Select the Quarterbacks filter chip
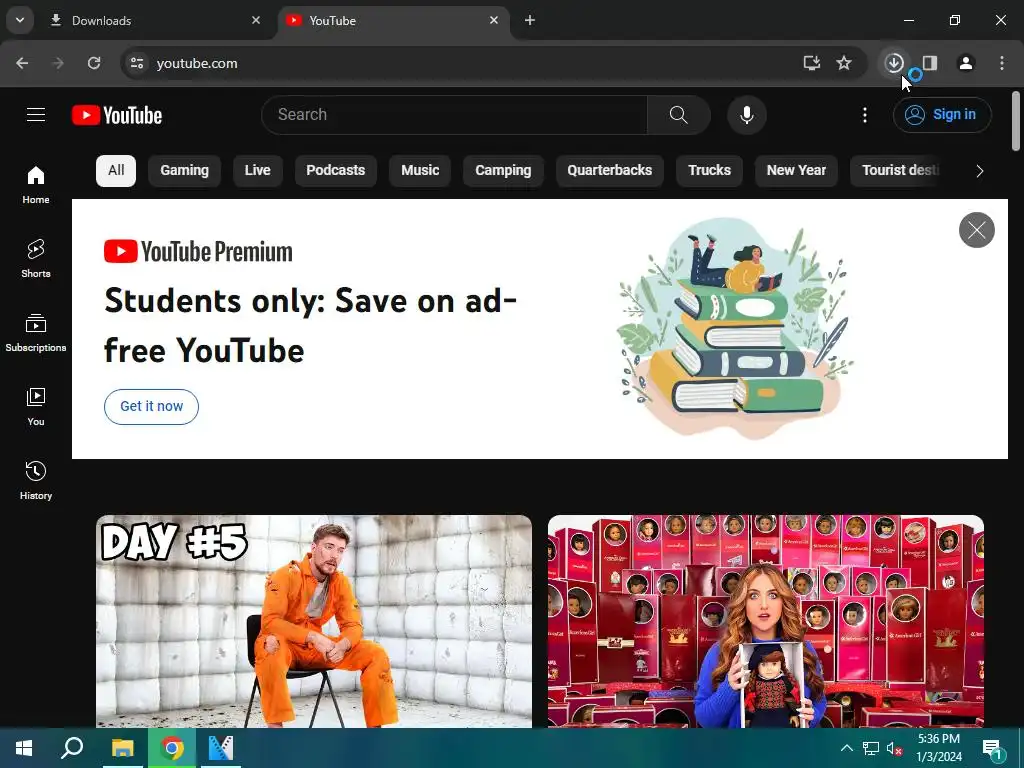This screenshot has height=768, width=1024. tap(609, 170)
